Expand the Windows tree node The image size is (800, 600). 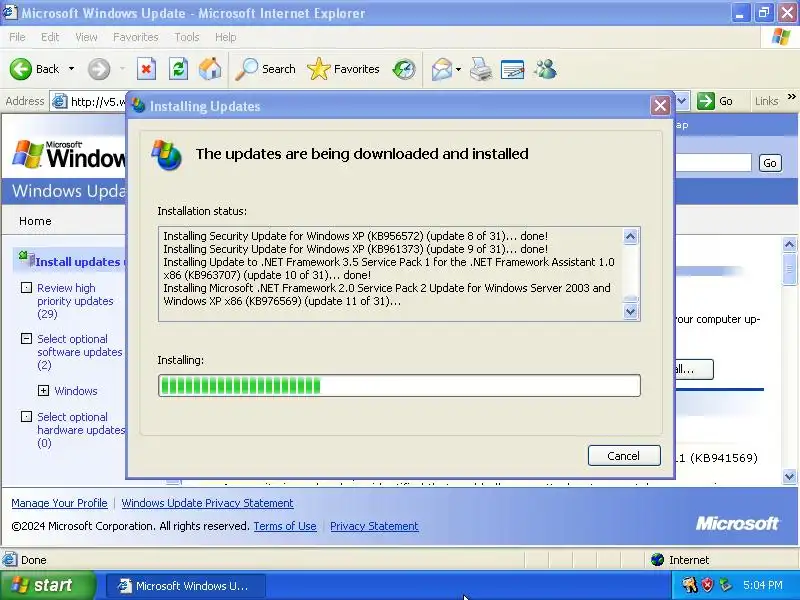[x=43, y=391]
